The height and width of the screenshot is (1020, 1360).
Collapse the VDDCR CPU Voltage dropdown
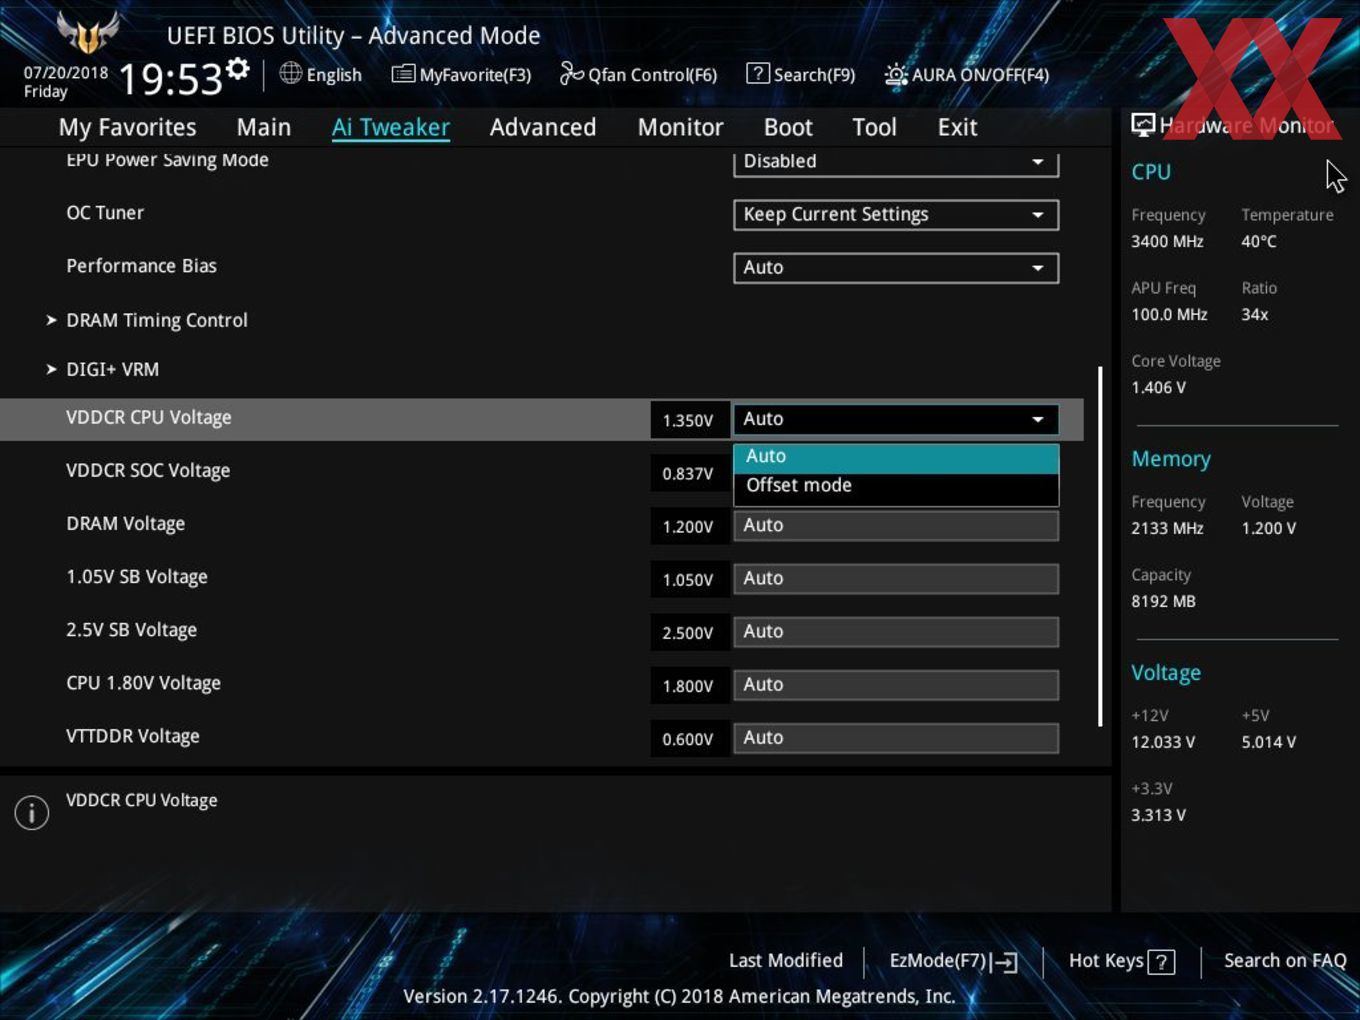(x=896, y=419)
